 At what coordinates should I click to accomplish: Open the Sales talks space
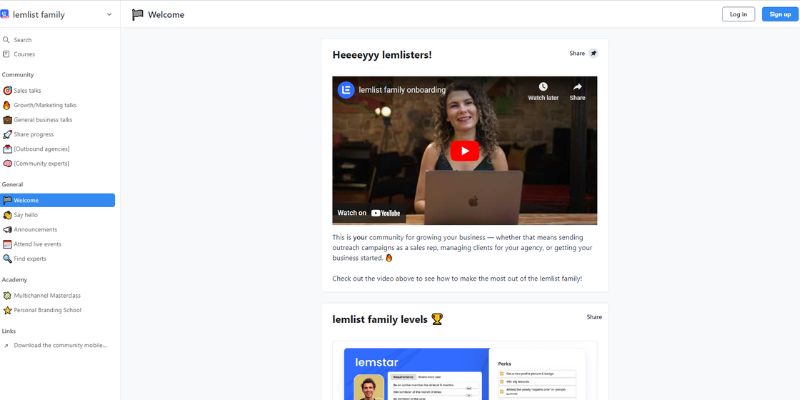28,90
